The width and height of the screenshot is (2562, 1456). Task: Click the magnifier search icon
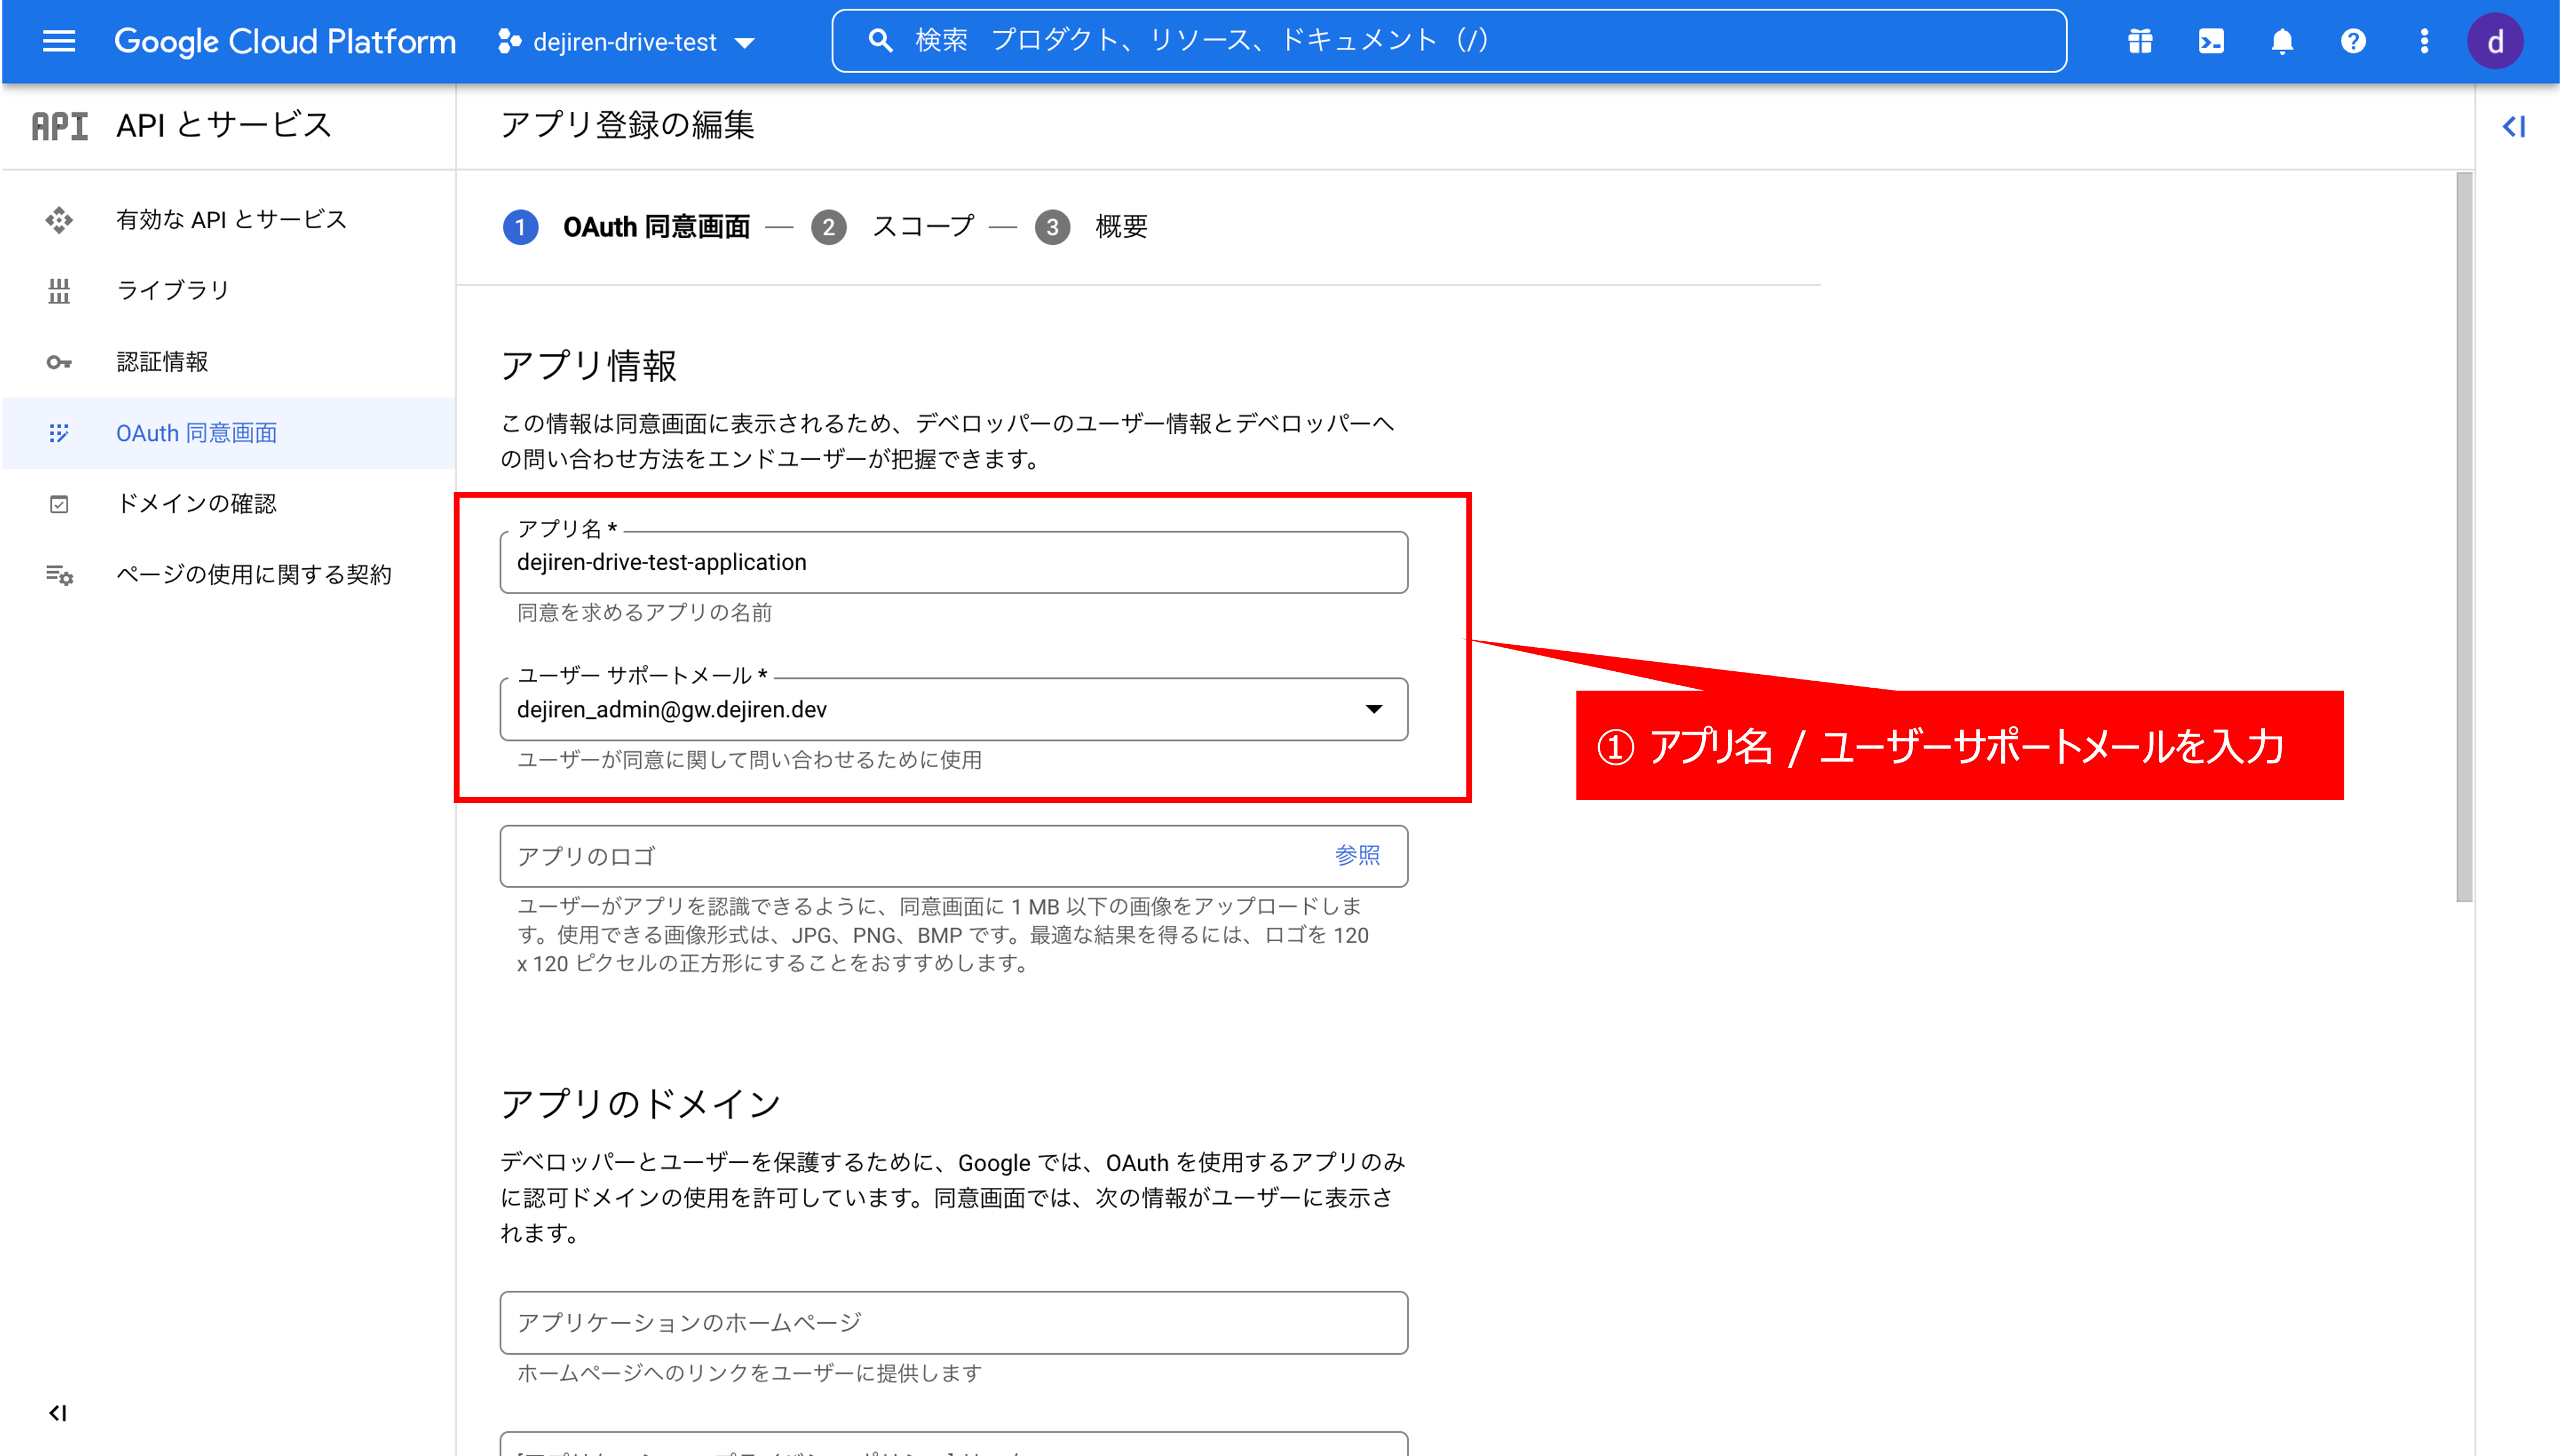(880, 41)
